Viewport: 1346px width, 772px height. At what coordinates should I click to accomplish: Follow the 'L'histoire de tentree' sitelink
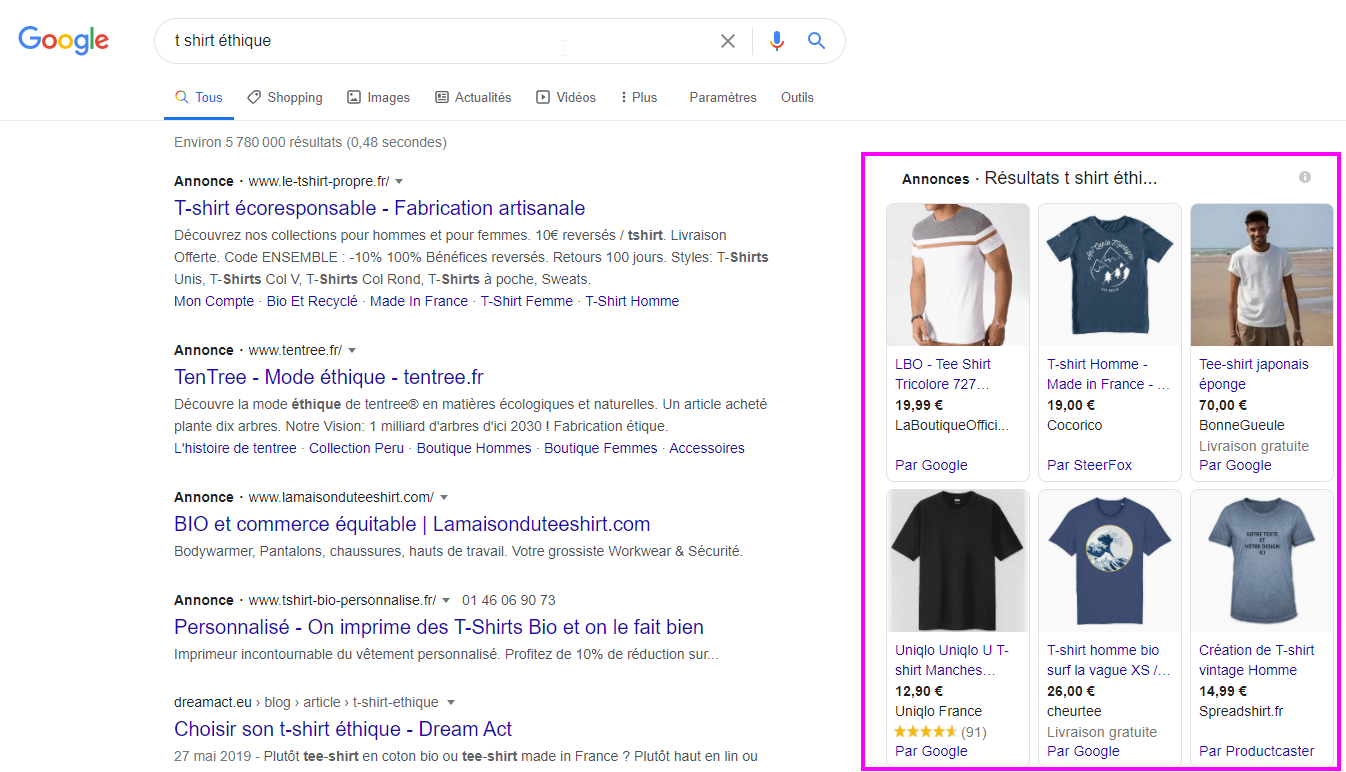coord(235,448)
